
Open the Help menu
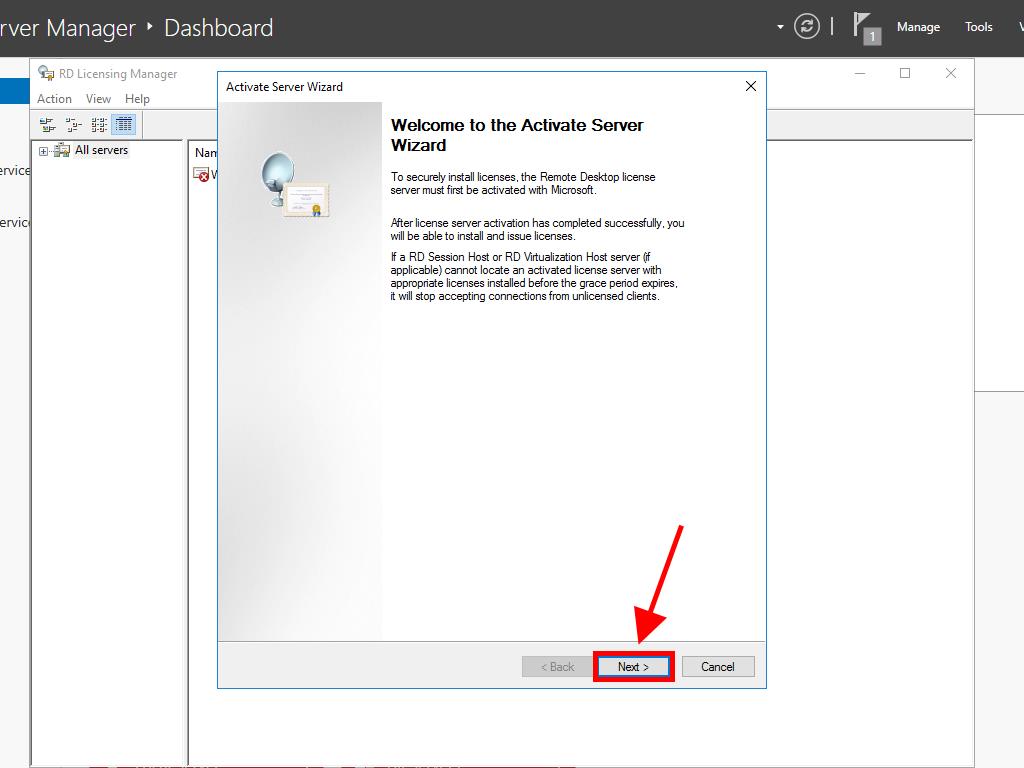(x=137, y=99)
